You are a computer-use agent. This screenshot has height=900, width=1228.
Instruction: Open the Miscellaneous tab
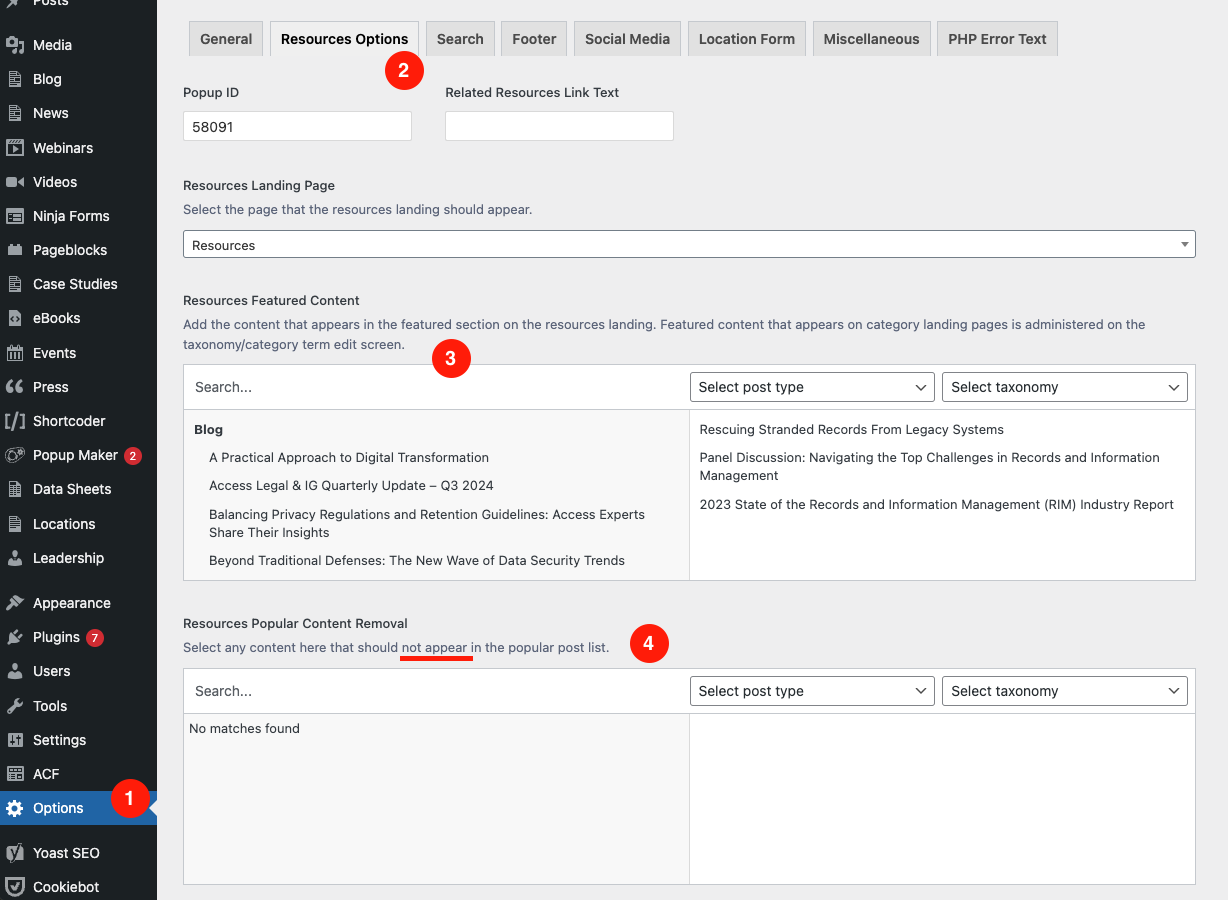point(871,39)
